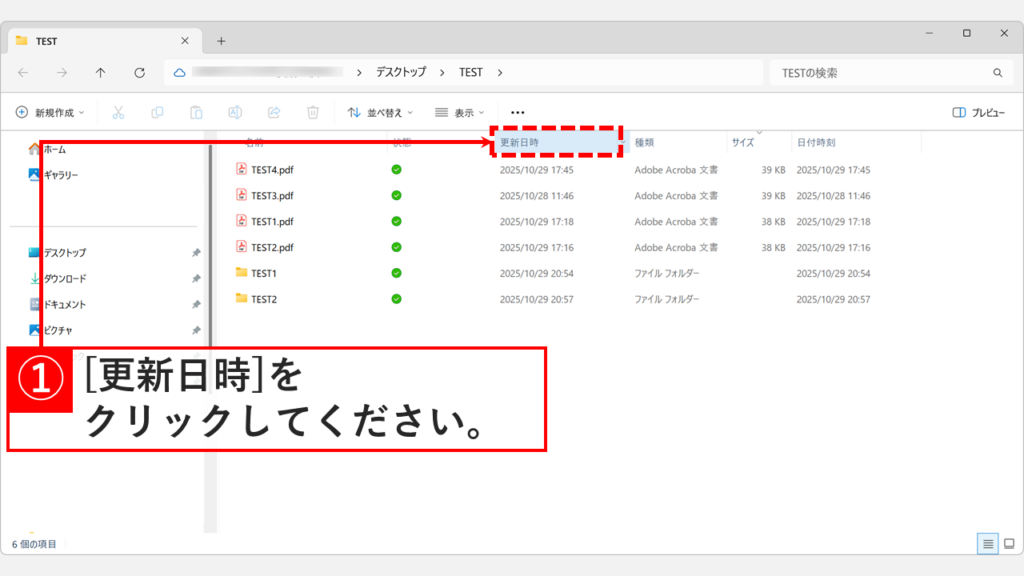The width and height of the screenshot is (1024, 576).
Task: Click the Copy icon in the toolbar
Action: (157, 112)
